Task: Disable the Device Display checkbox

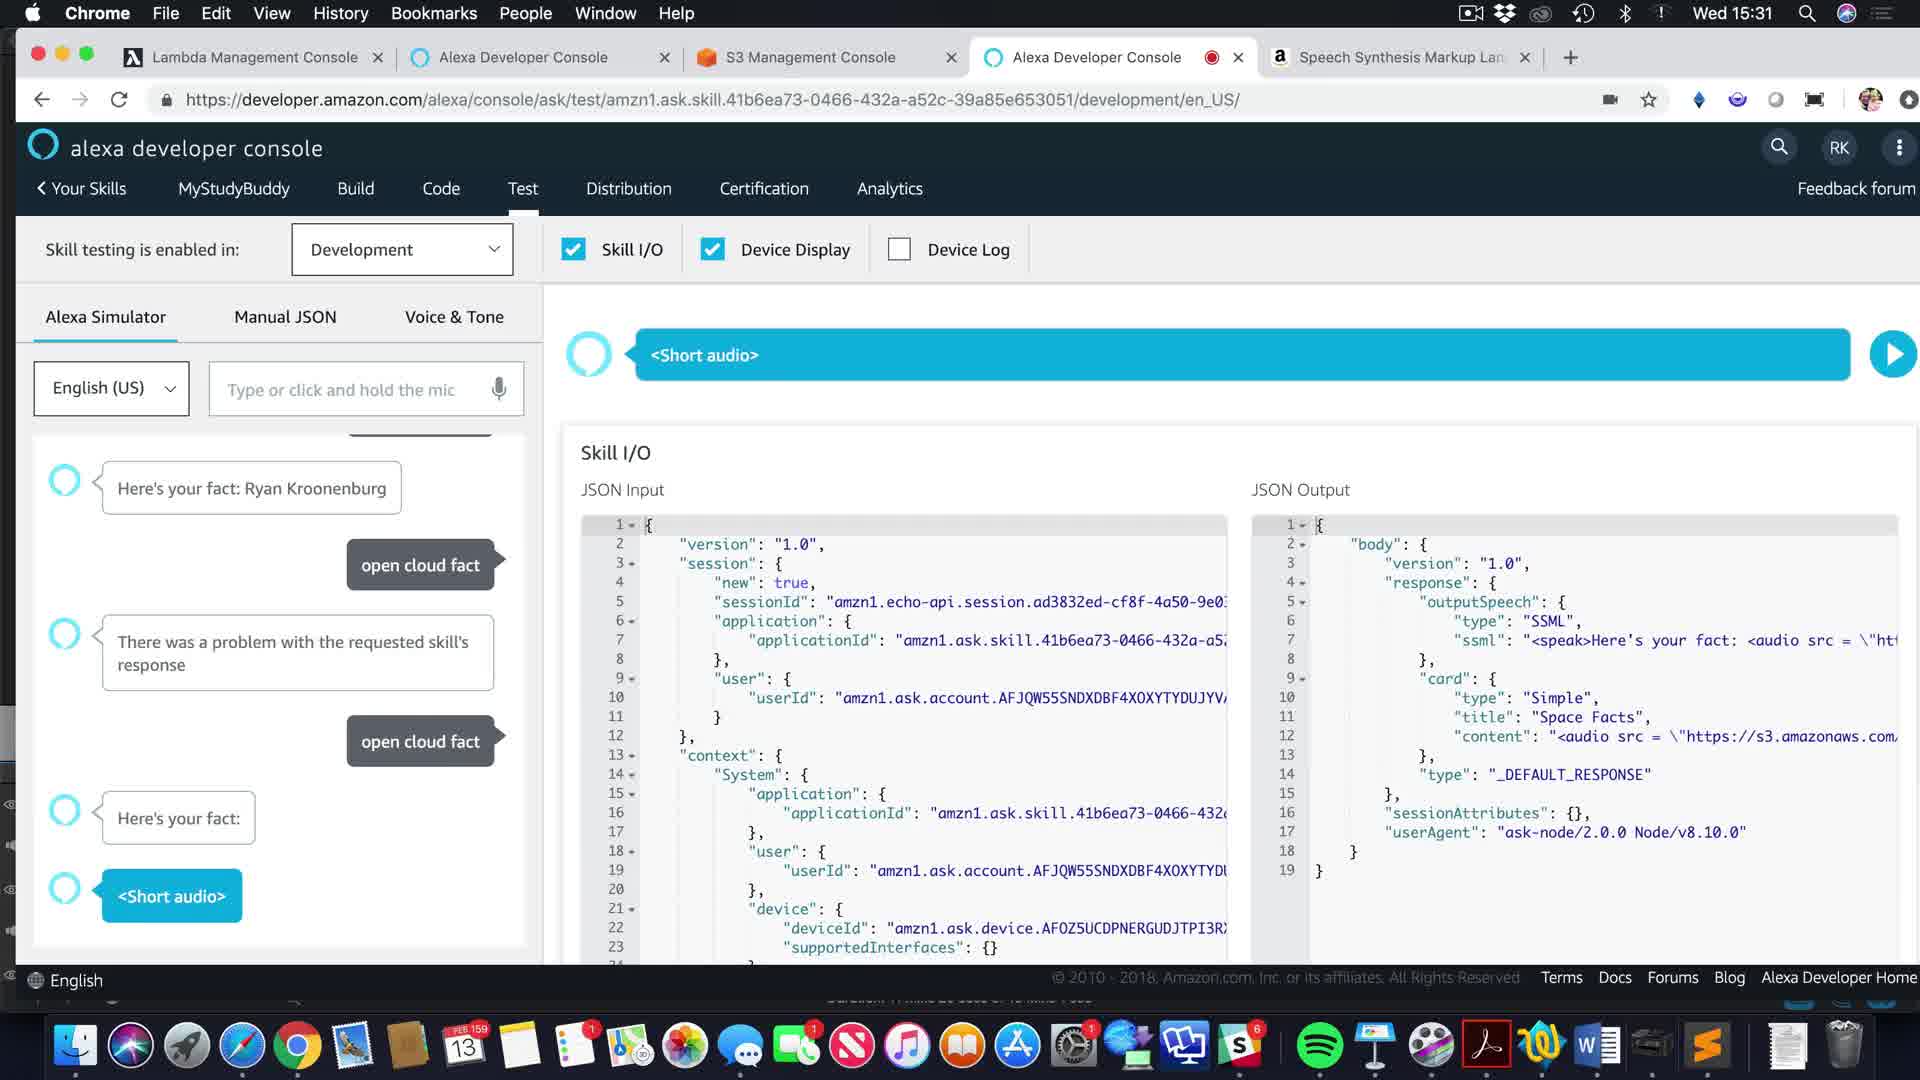Action: pos(712,249)
